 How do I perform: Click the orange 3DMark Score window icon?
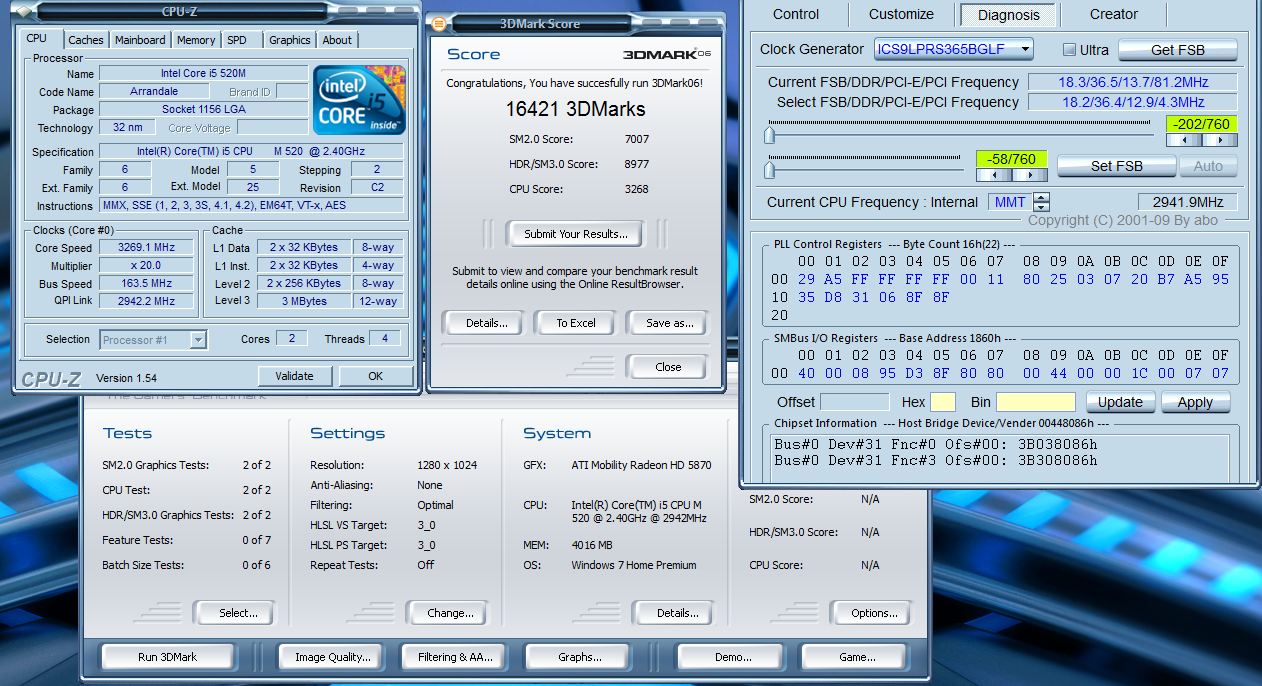click(439, 23)
